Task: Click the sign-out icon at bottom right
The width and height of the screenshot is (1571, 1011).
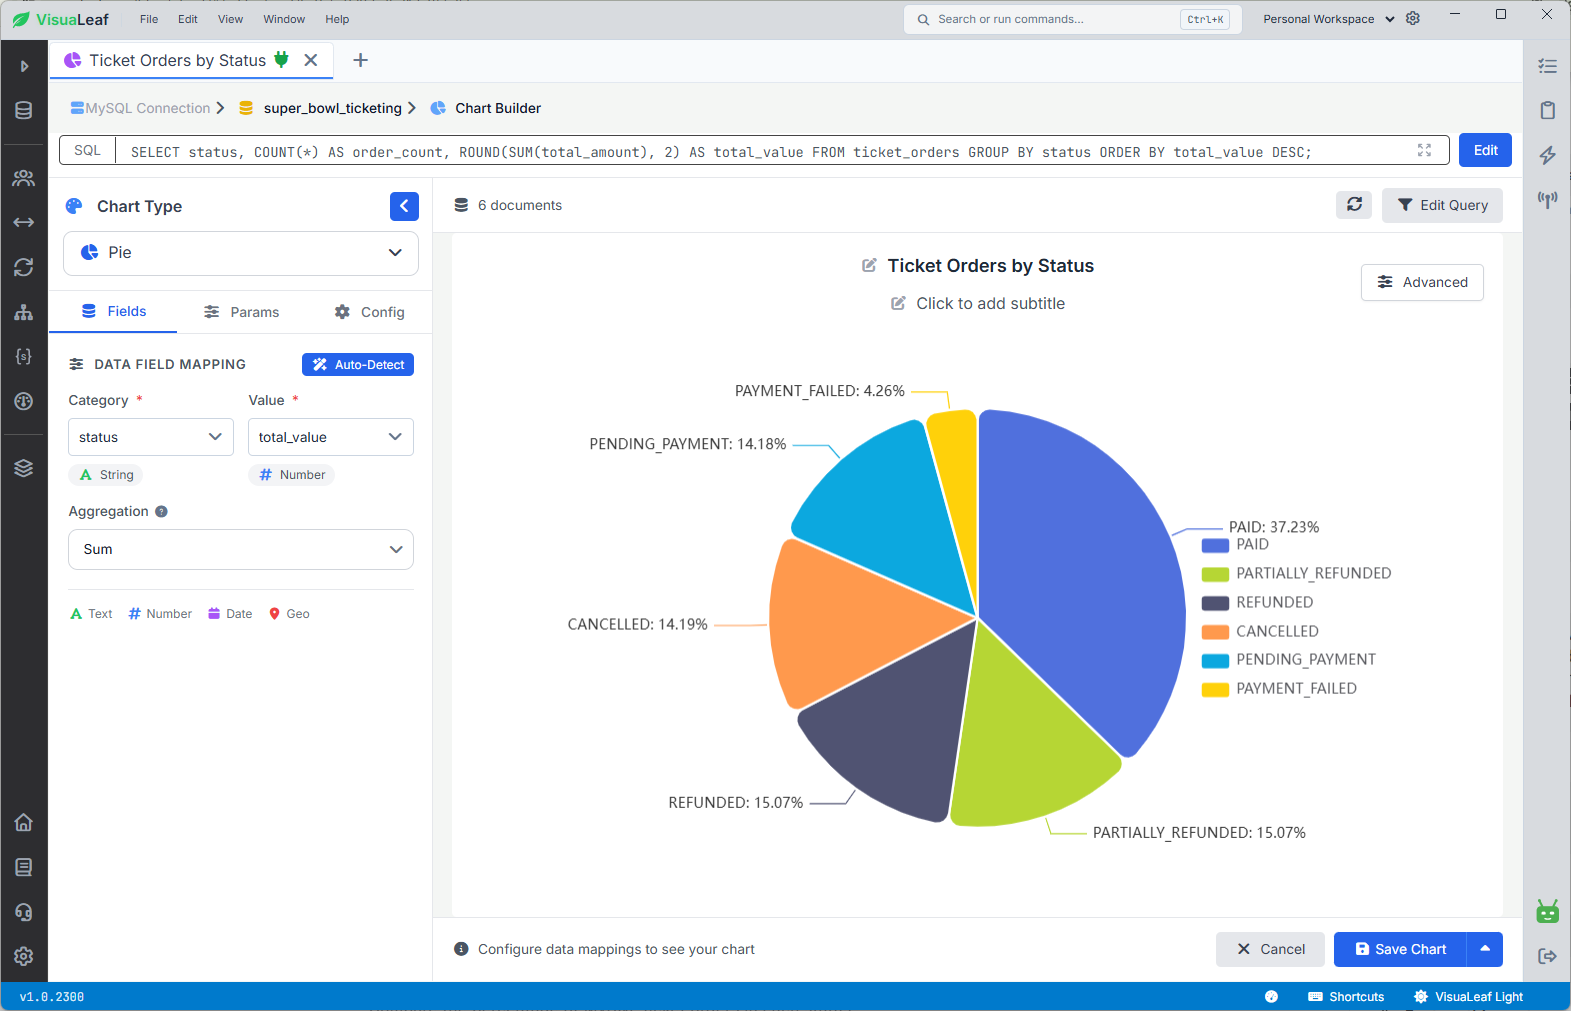Action: coord(1548,956)
